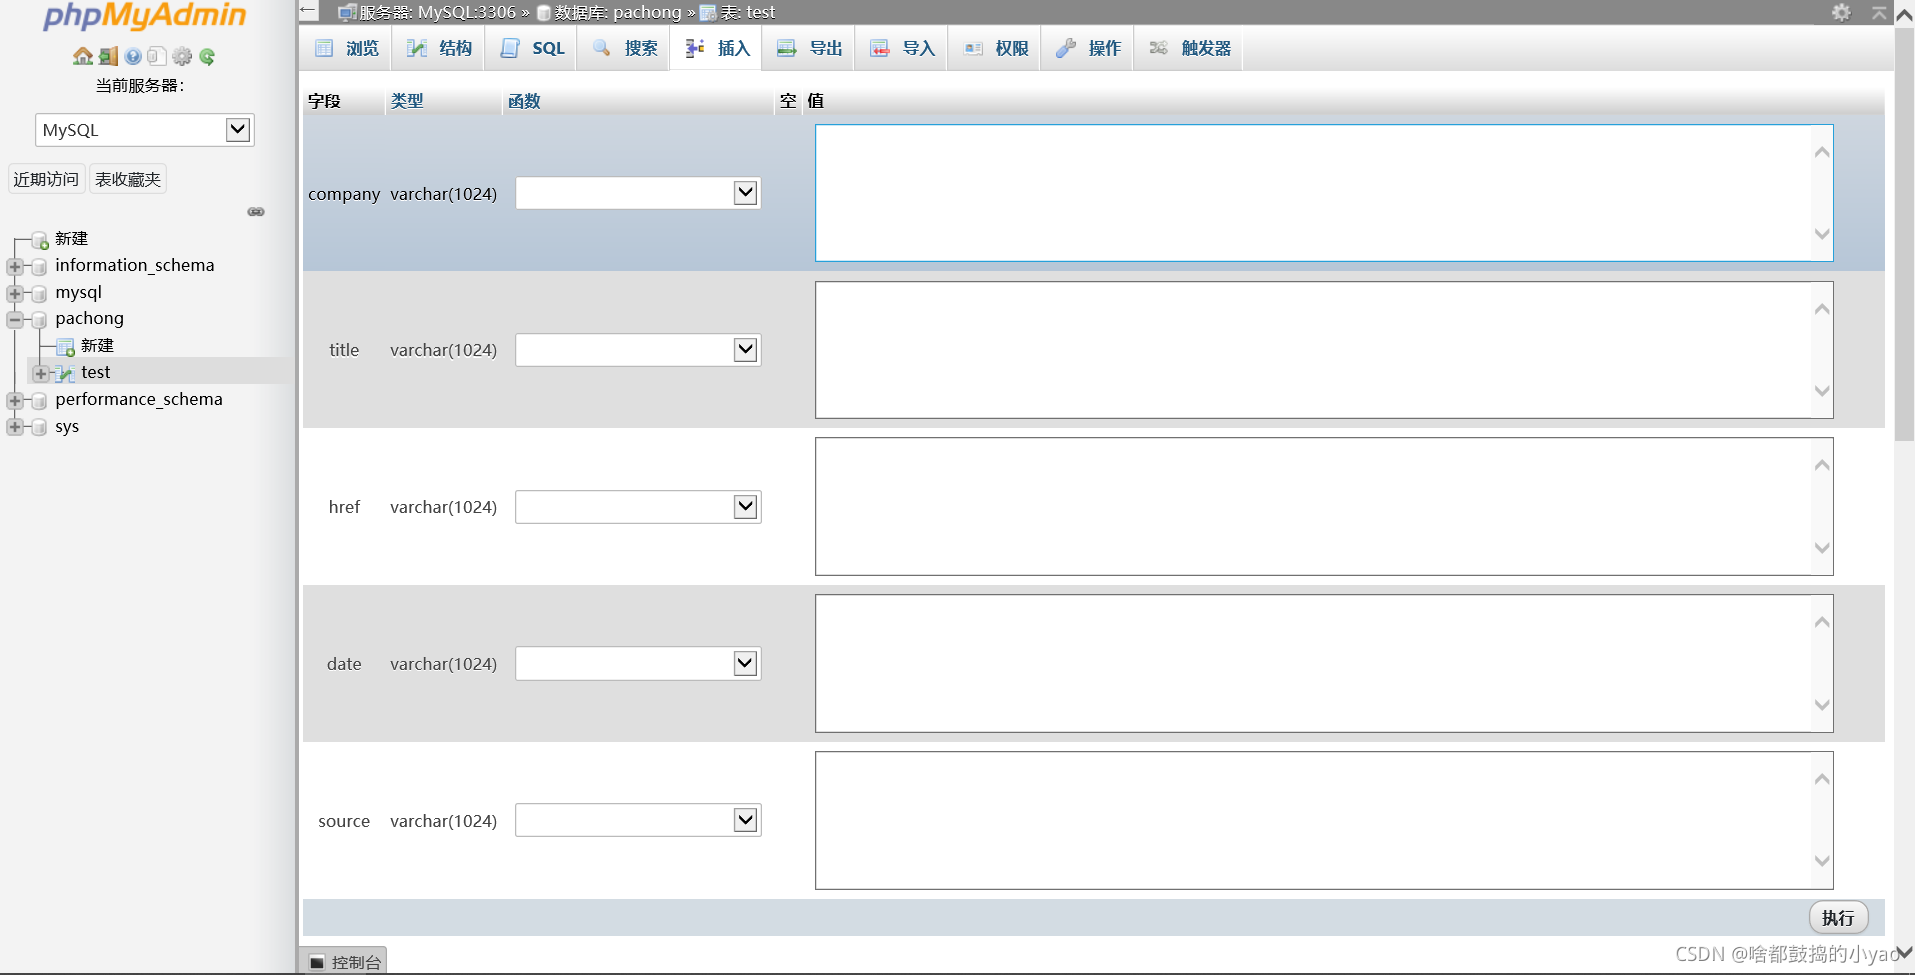Click the new table icon under pachong
The height and width of the screenshot is (975, 1915).
coord(66,347)
